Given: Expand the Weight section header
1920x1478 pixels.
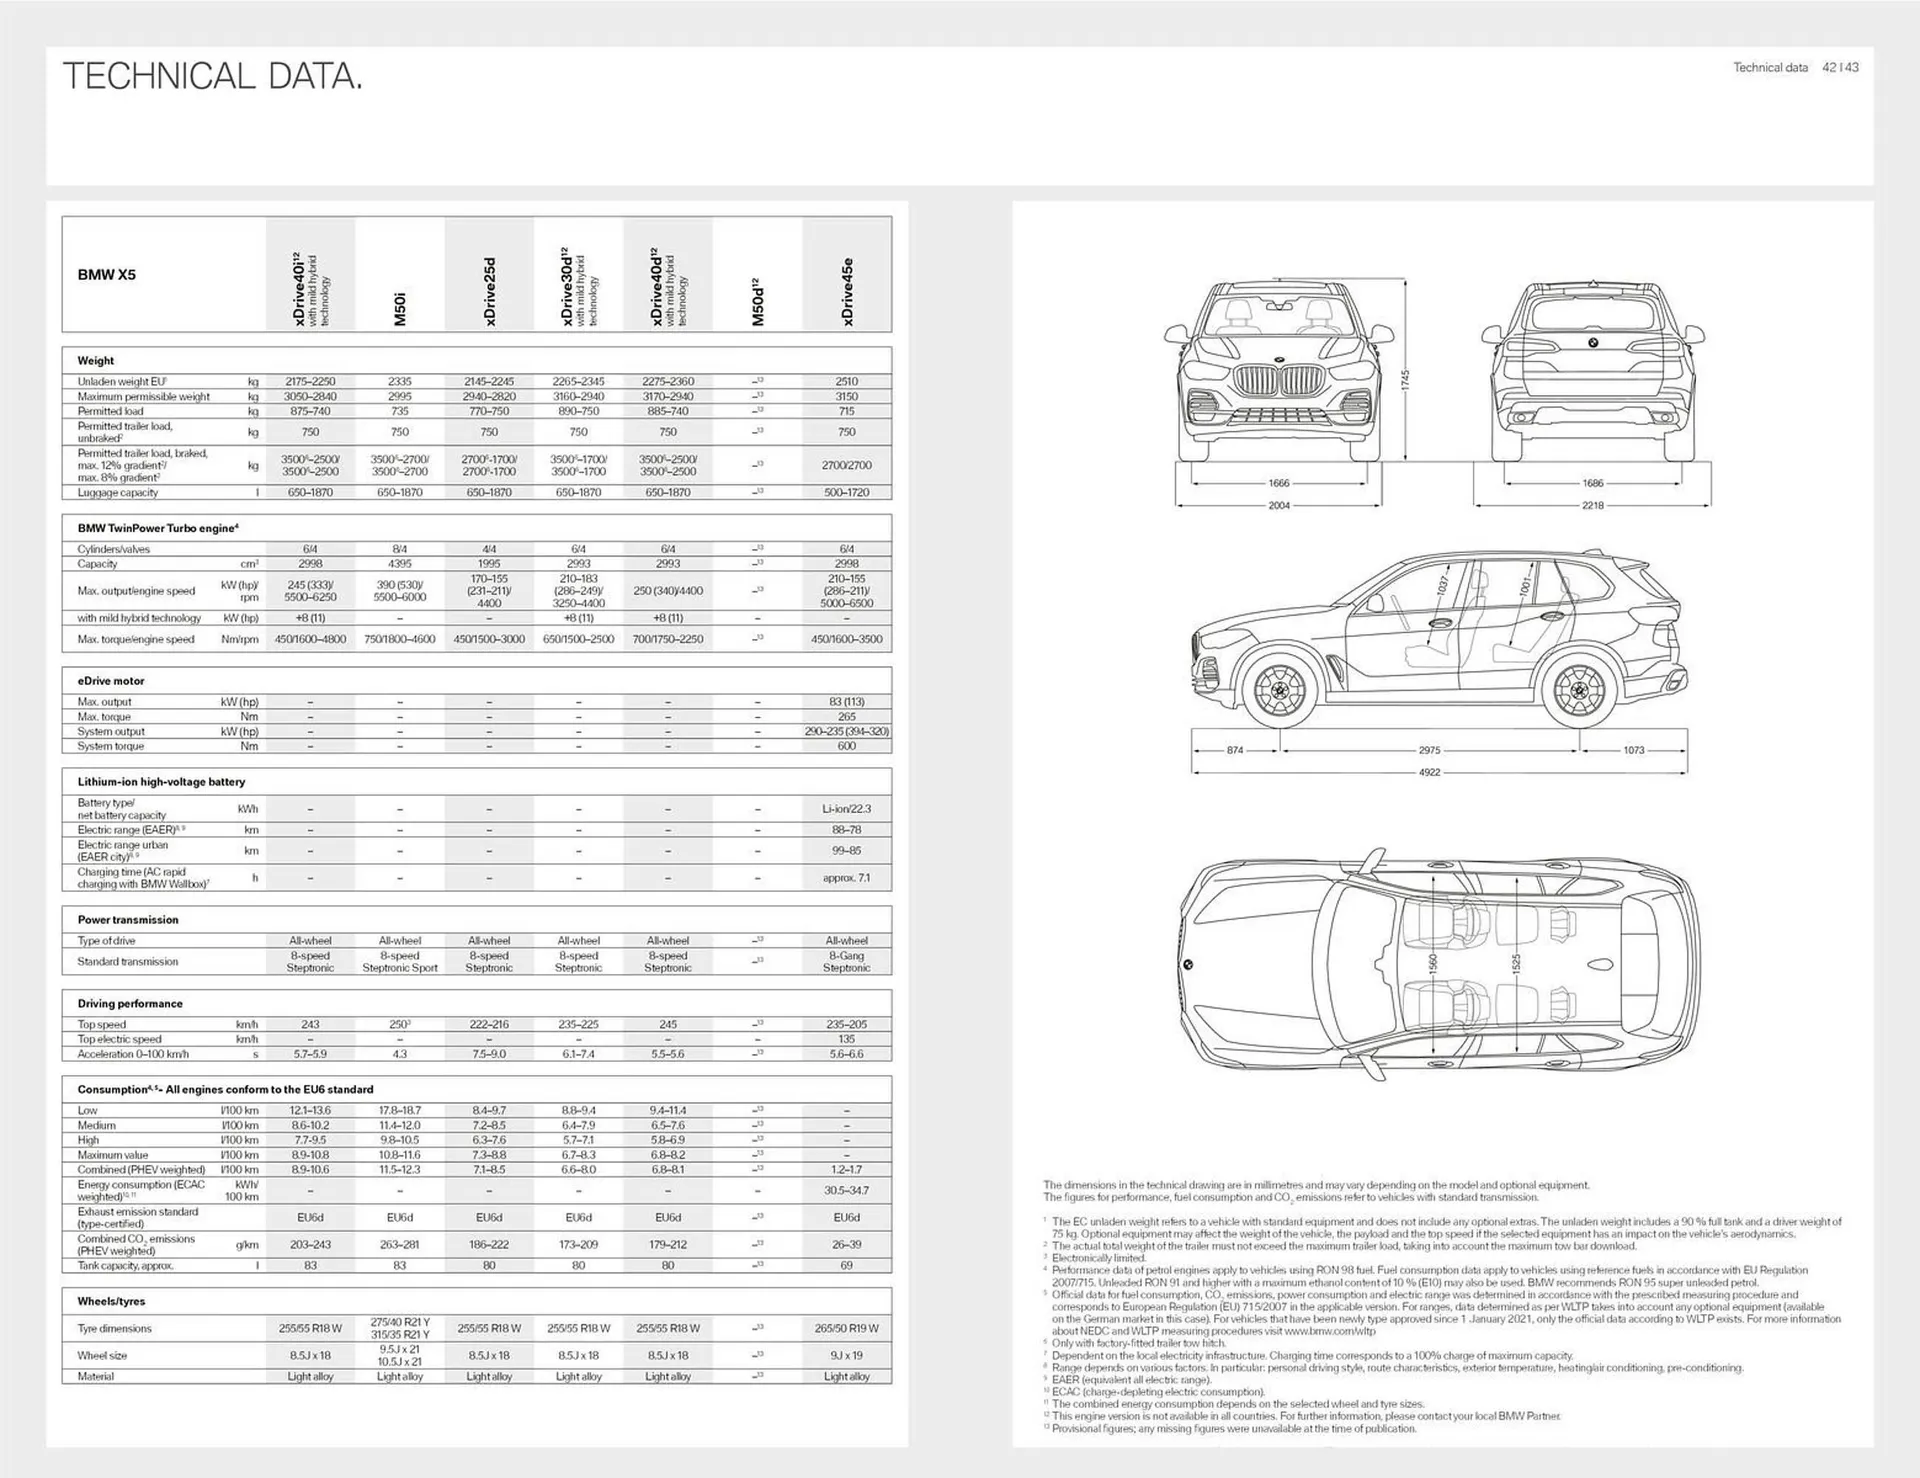Looking at the screenshot, I should coord(99,360).
